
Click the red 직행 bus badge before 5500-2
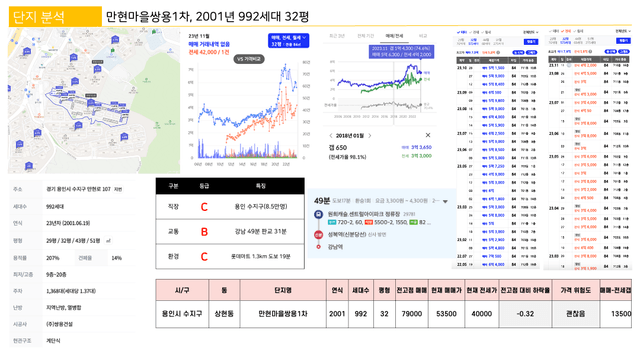[369, 222]
